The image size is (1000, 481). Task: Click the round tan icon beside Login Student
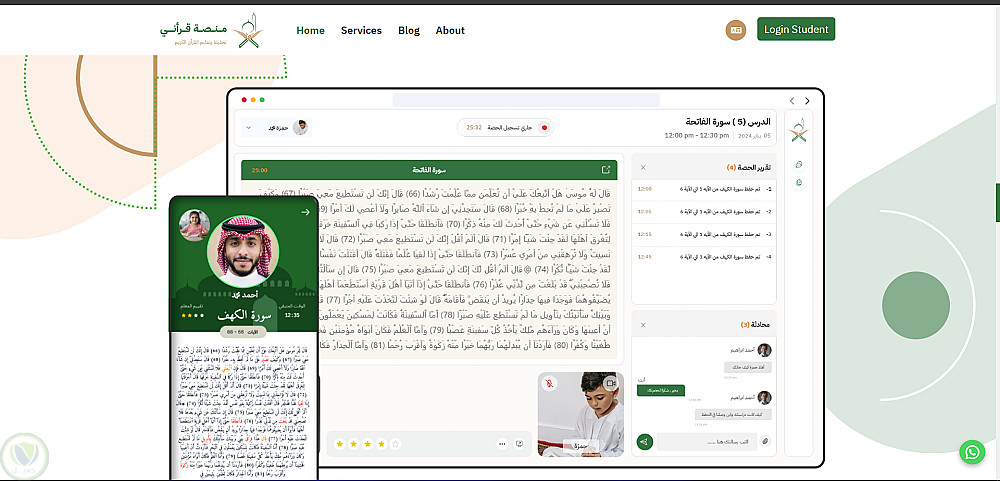click(735, 30)
